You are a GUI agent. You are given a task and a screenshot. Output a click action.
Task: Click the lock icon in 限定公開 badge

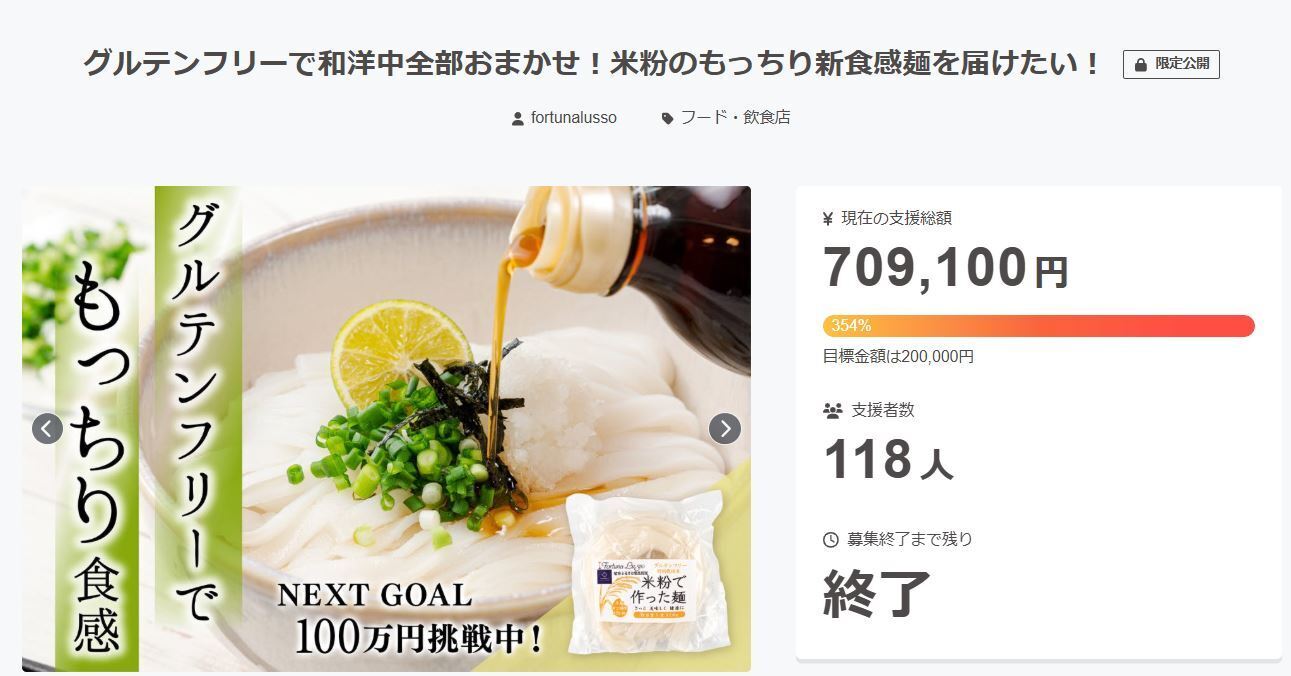click(1141, 64)
